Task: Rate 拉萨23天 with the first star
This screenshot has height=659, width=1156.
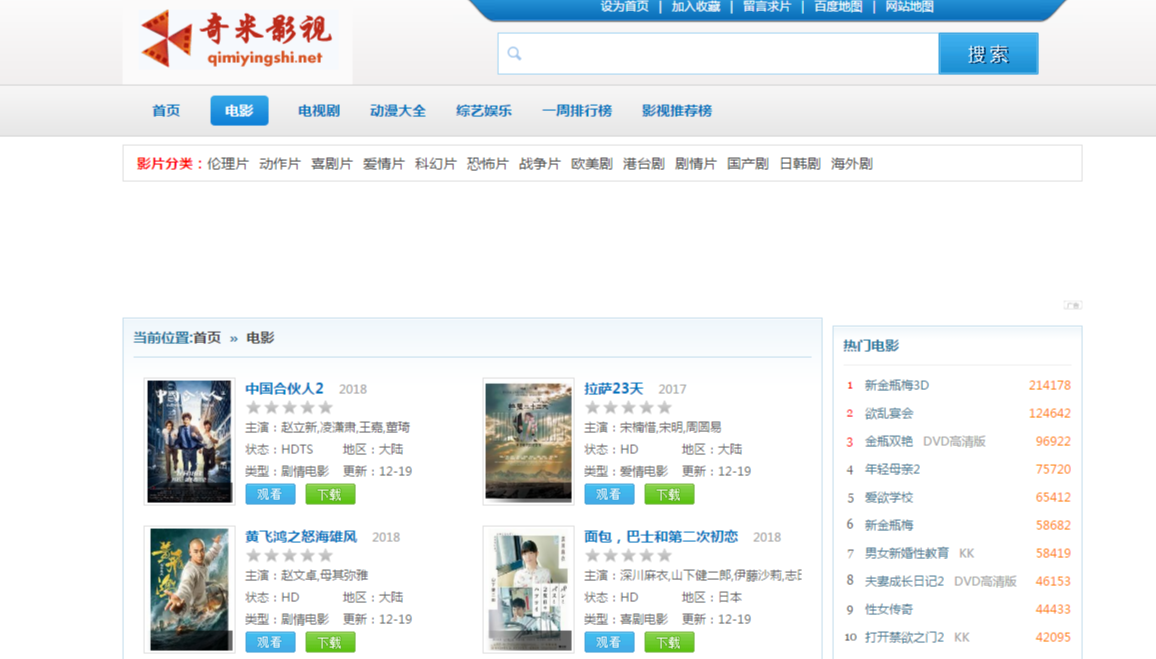Action: [x=592, y=408]
